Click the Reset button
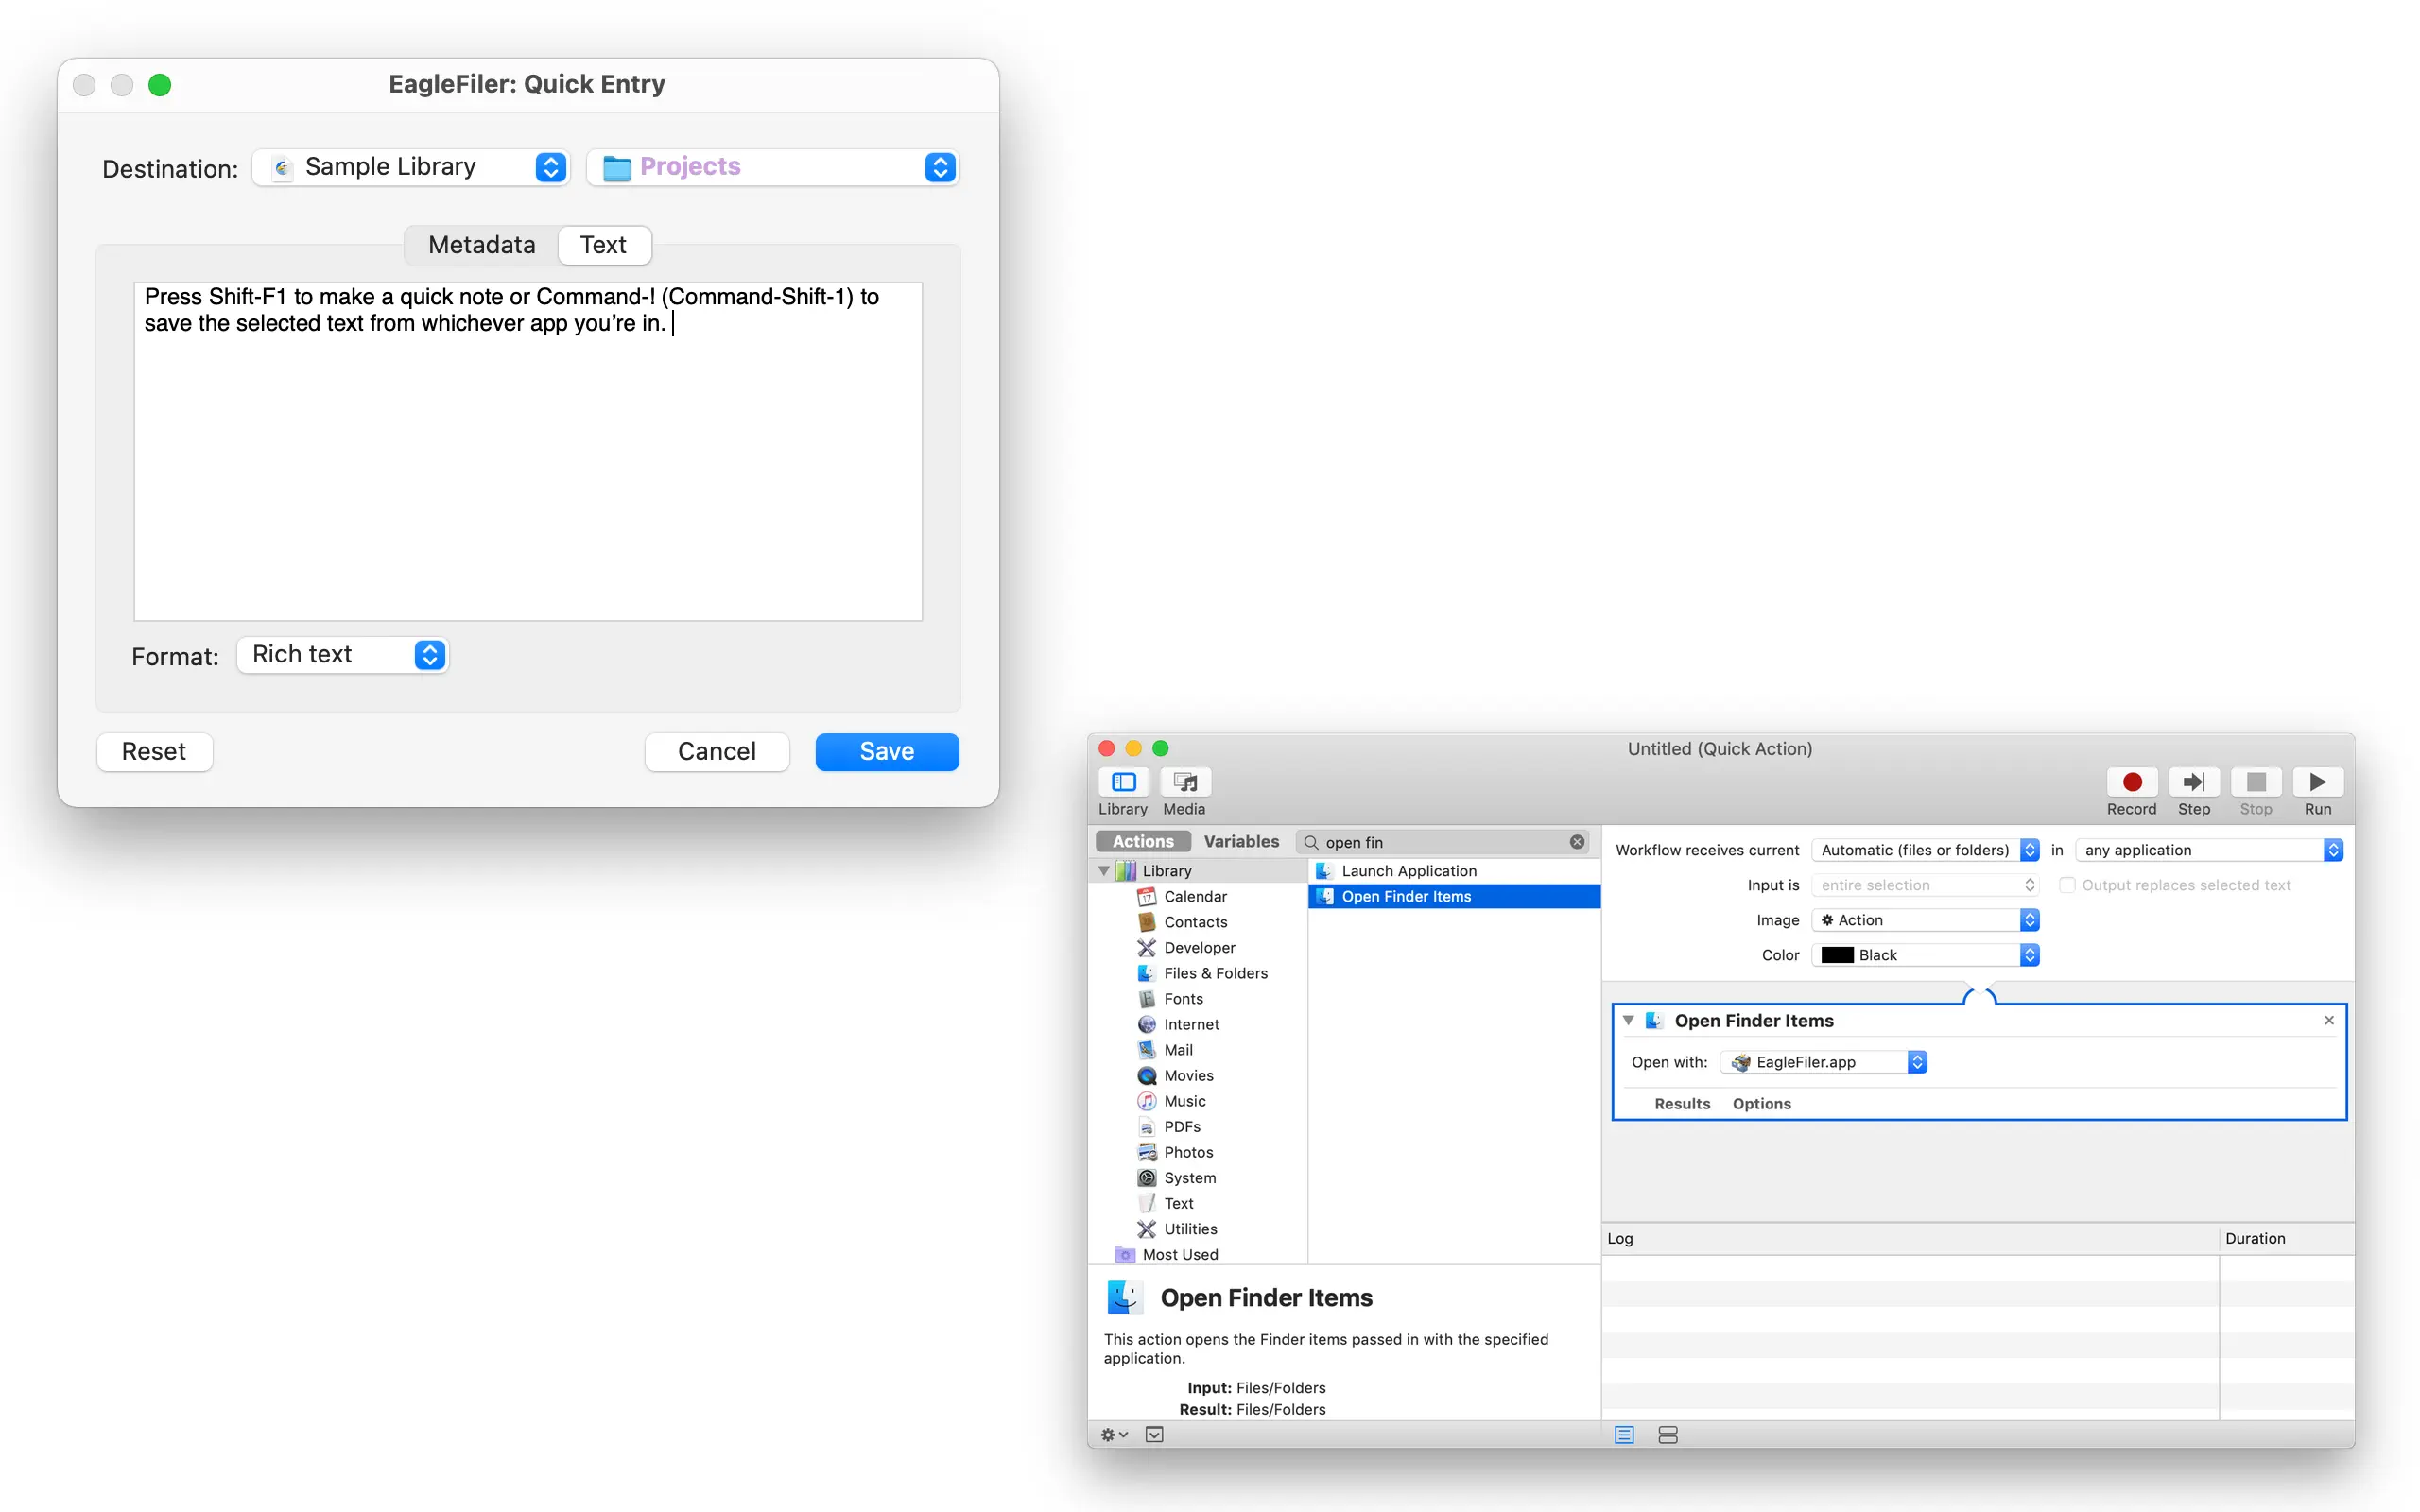2420x1512 pixels. click(x=154, y=752)
